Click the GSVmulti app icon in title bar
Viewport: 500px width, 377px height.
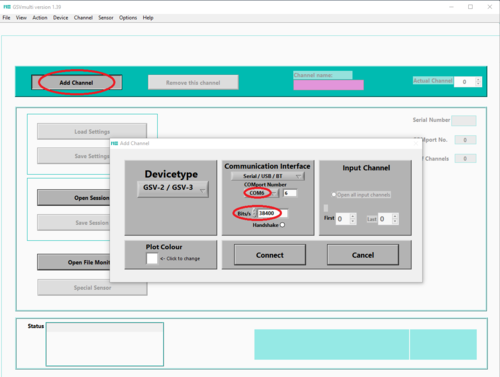(7, 7)
